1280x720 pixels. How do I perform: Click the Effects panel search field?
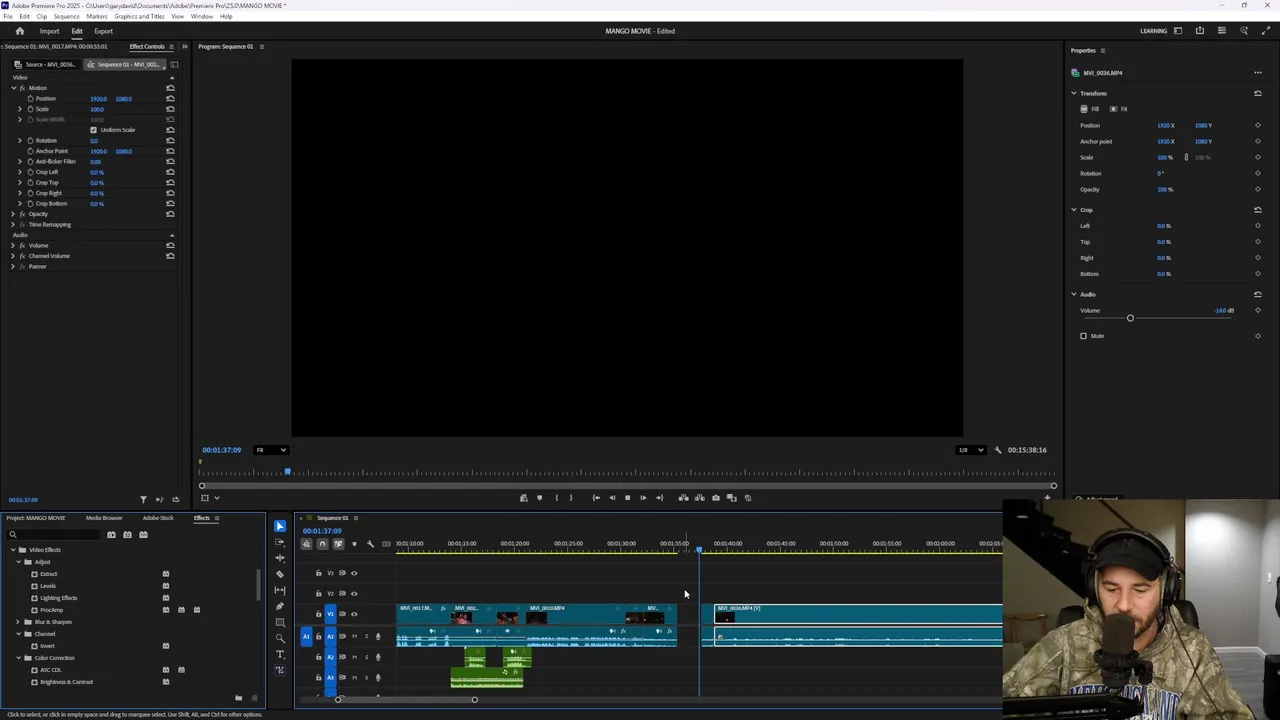(54, 535)
